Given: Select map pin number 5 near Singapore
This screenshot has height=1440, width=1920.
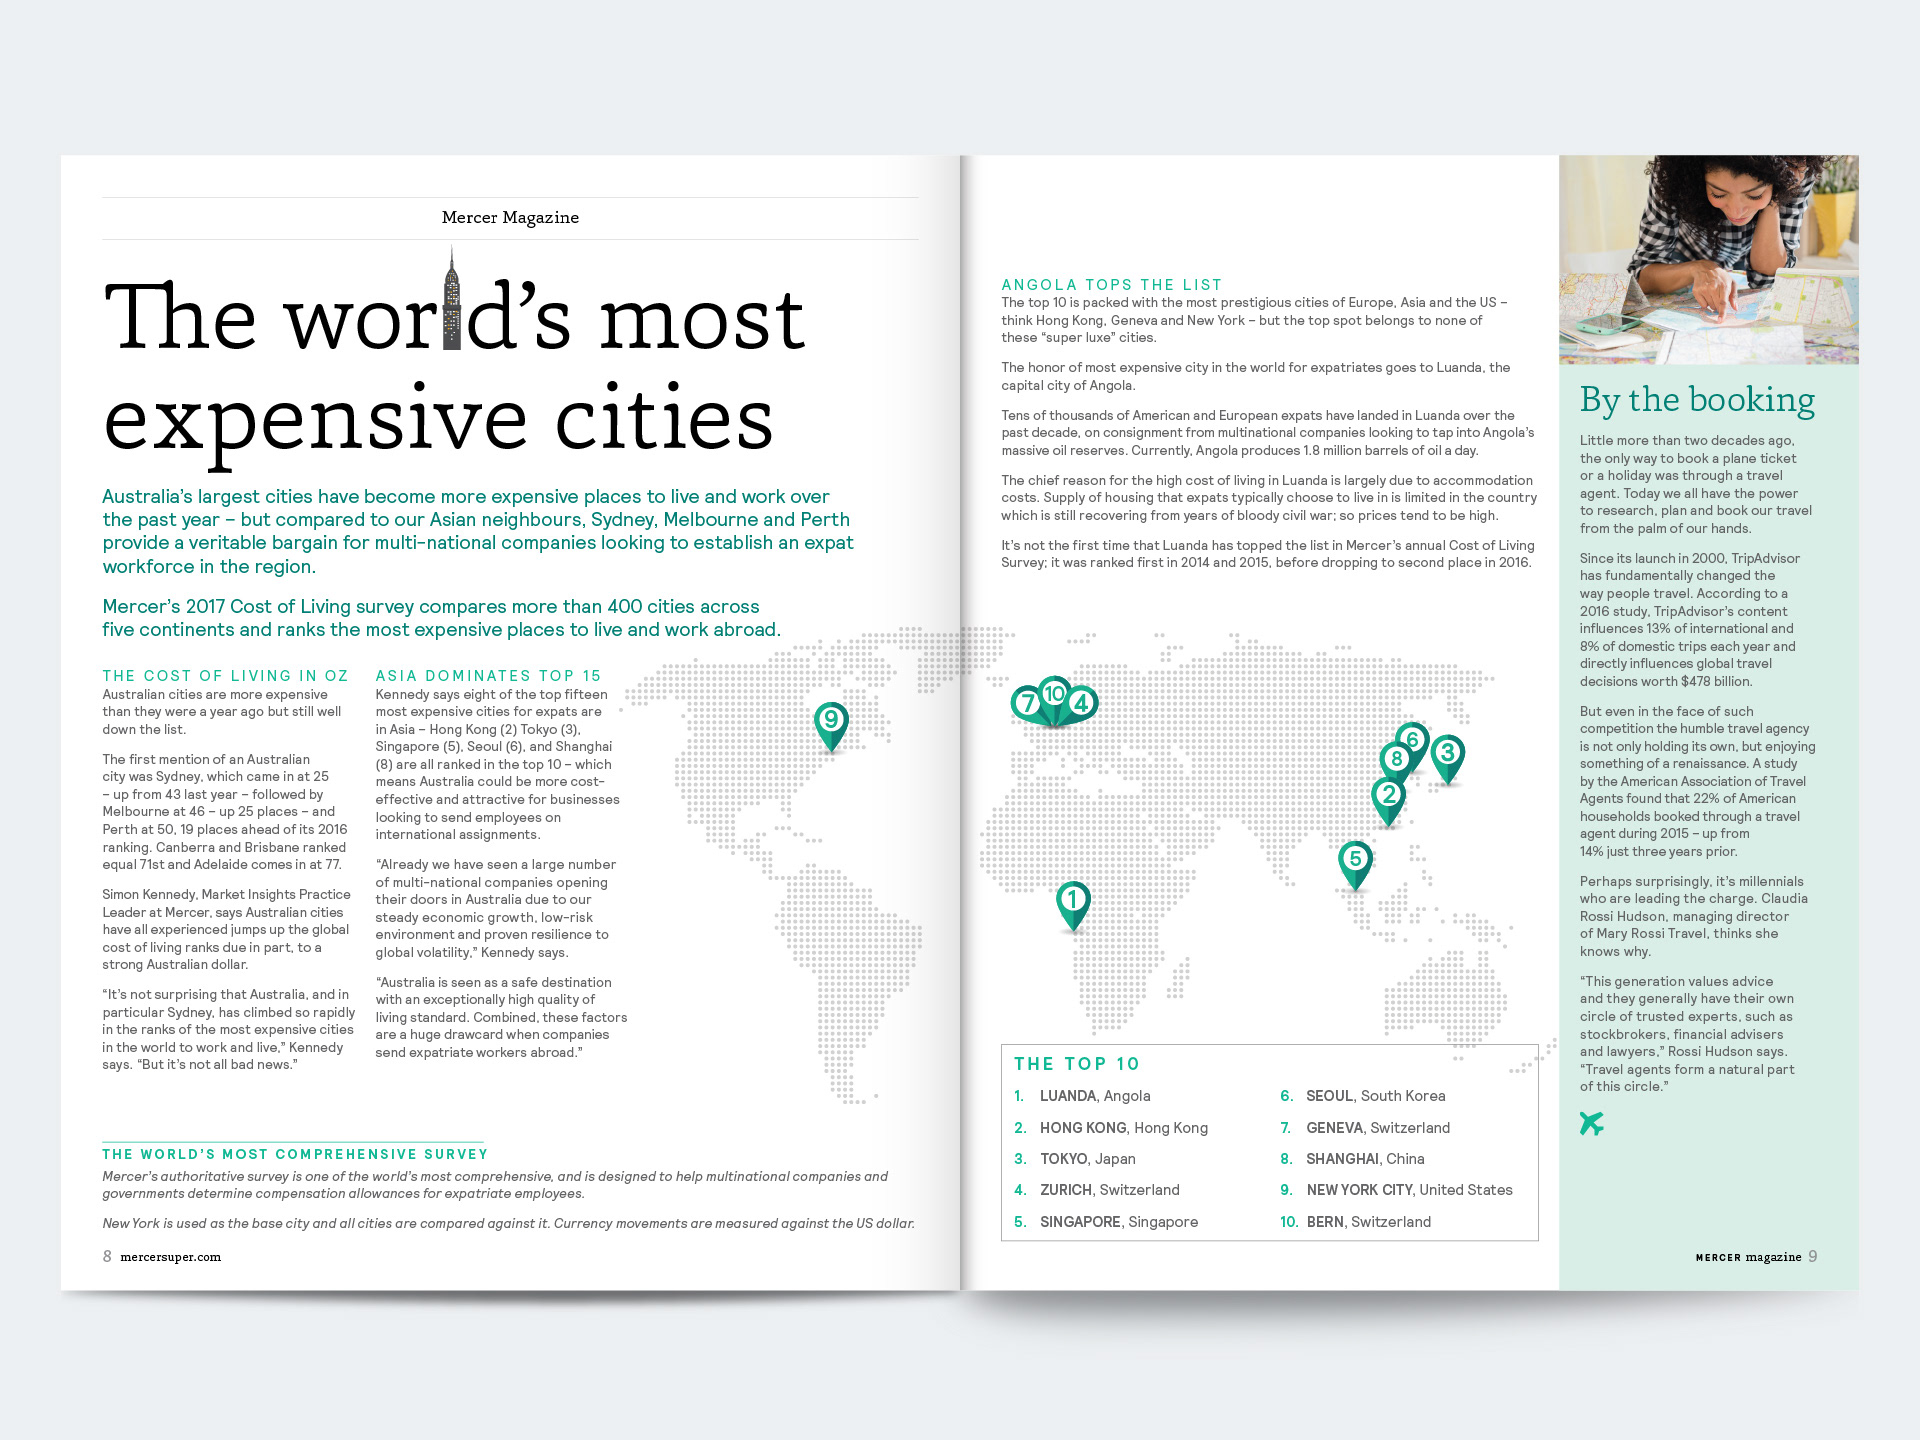Looking at the screenshot, I should click(1355, 860).
